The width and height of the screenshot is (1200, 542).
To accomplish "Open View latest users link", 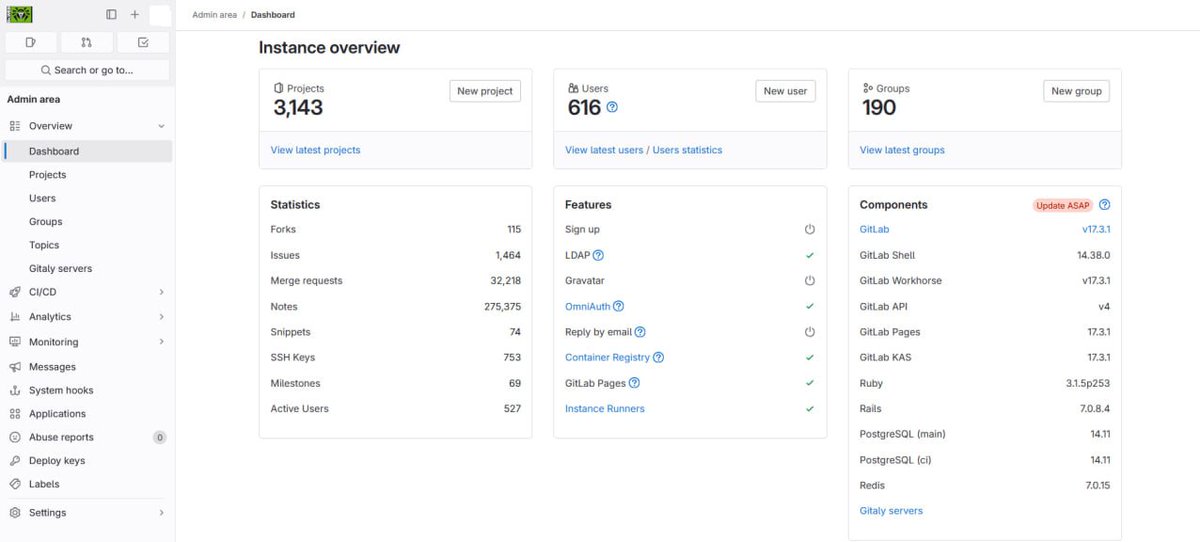I will (604, 150).
